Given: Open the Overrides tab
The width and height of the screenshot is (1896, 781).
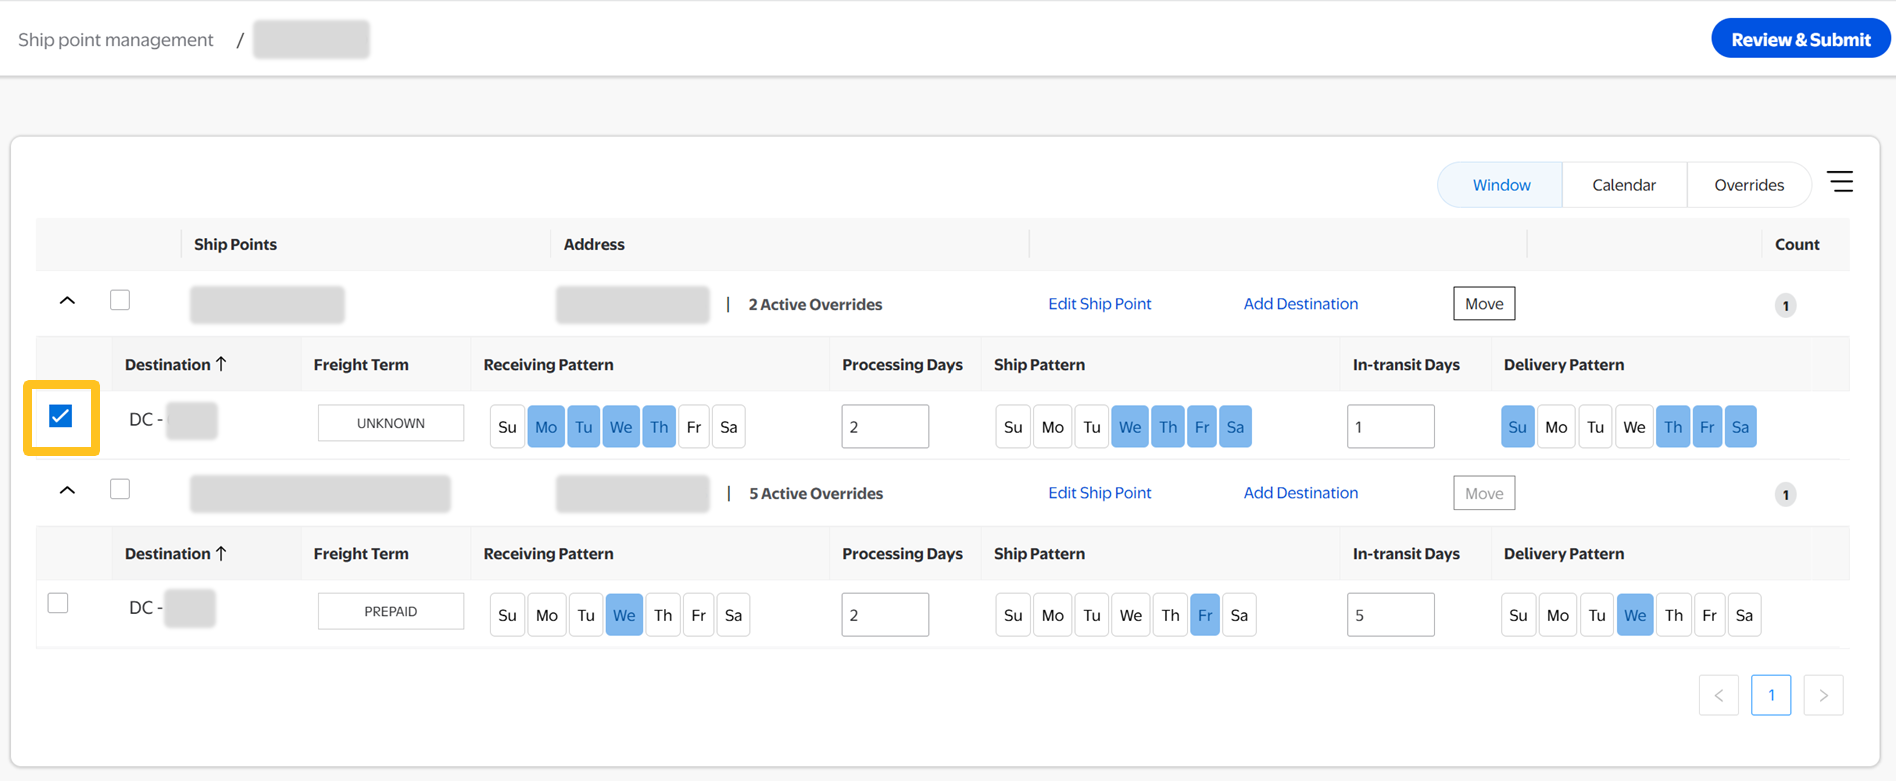Looking at the screenshot, I should coord(1748,185).
